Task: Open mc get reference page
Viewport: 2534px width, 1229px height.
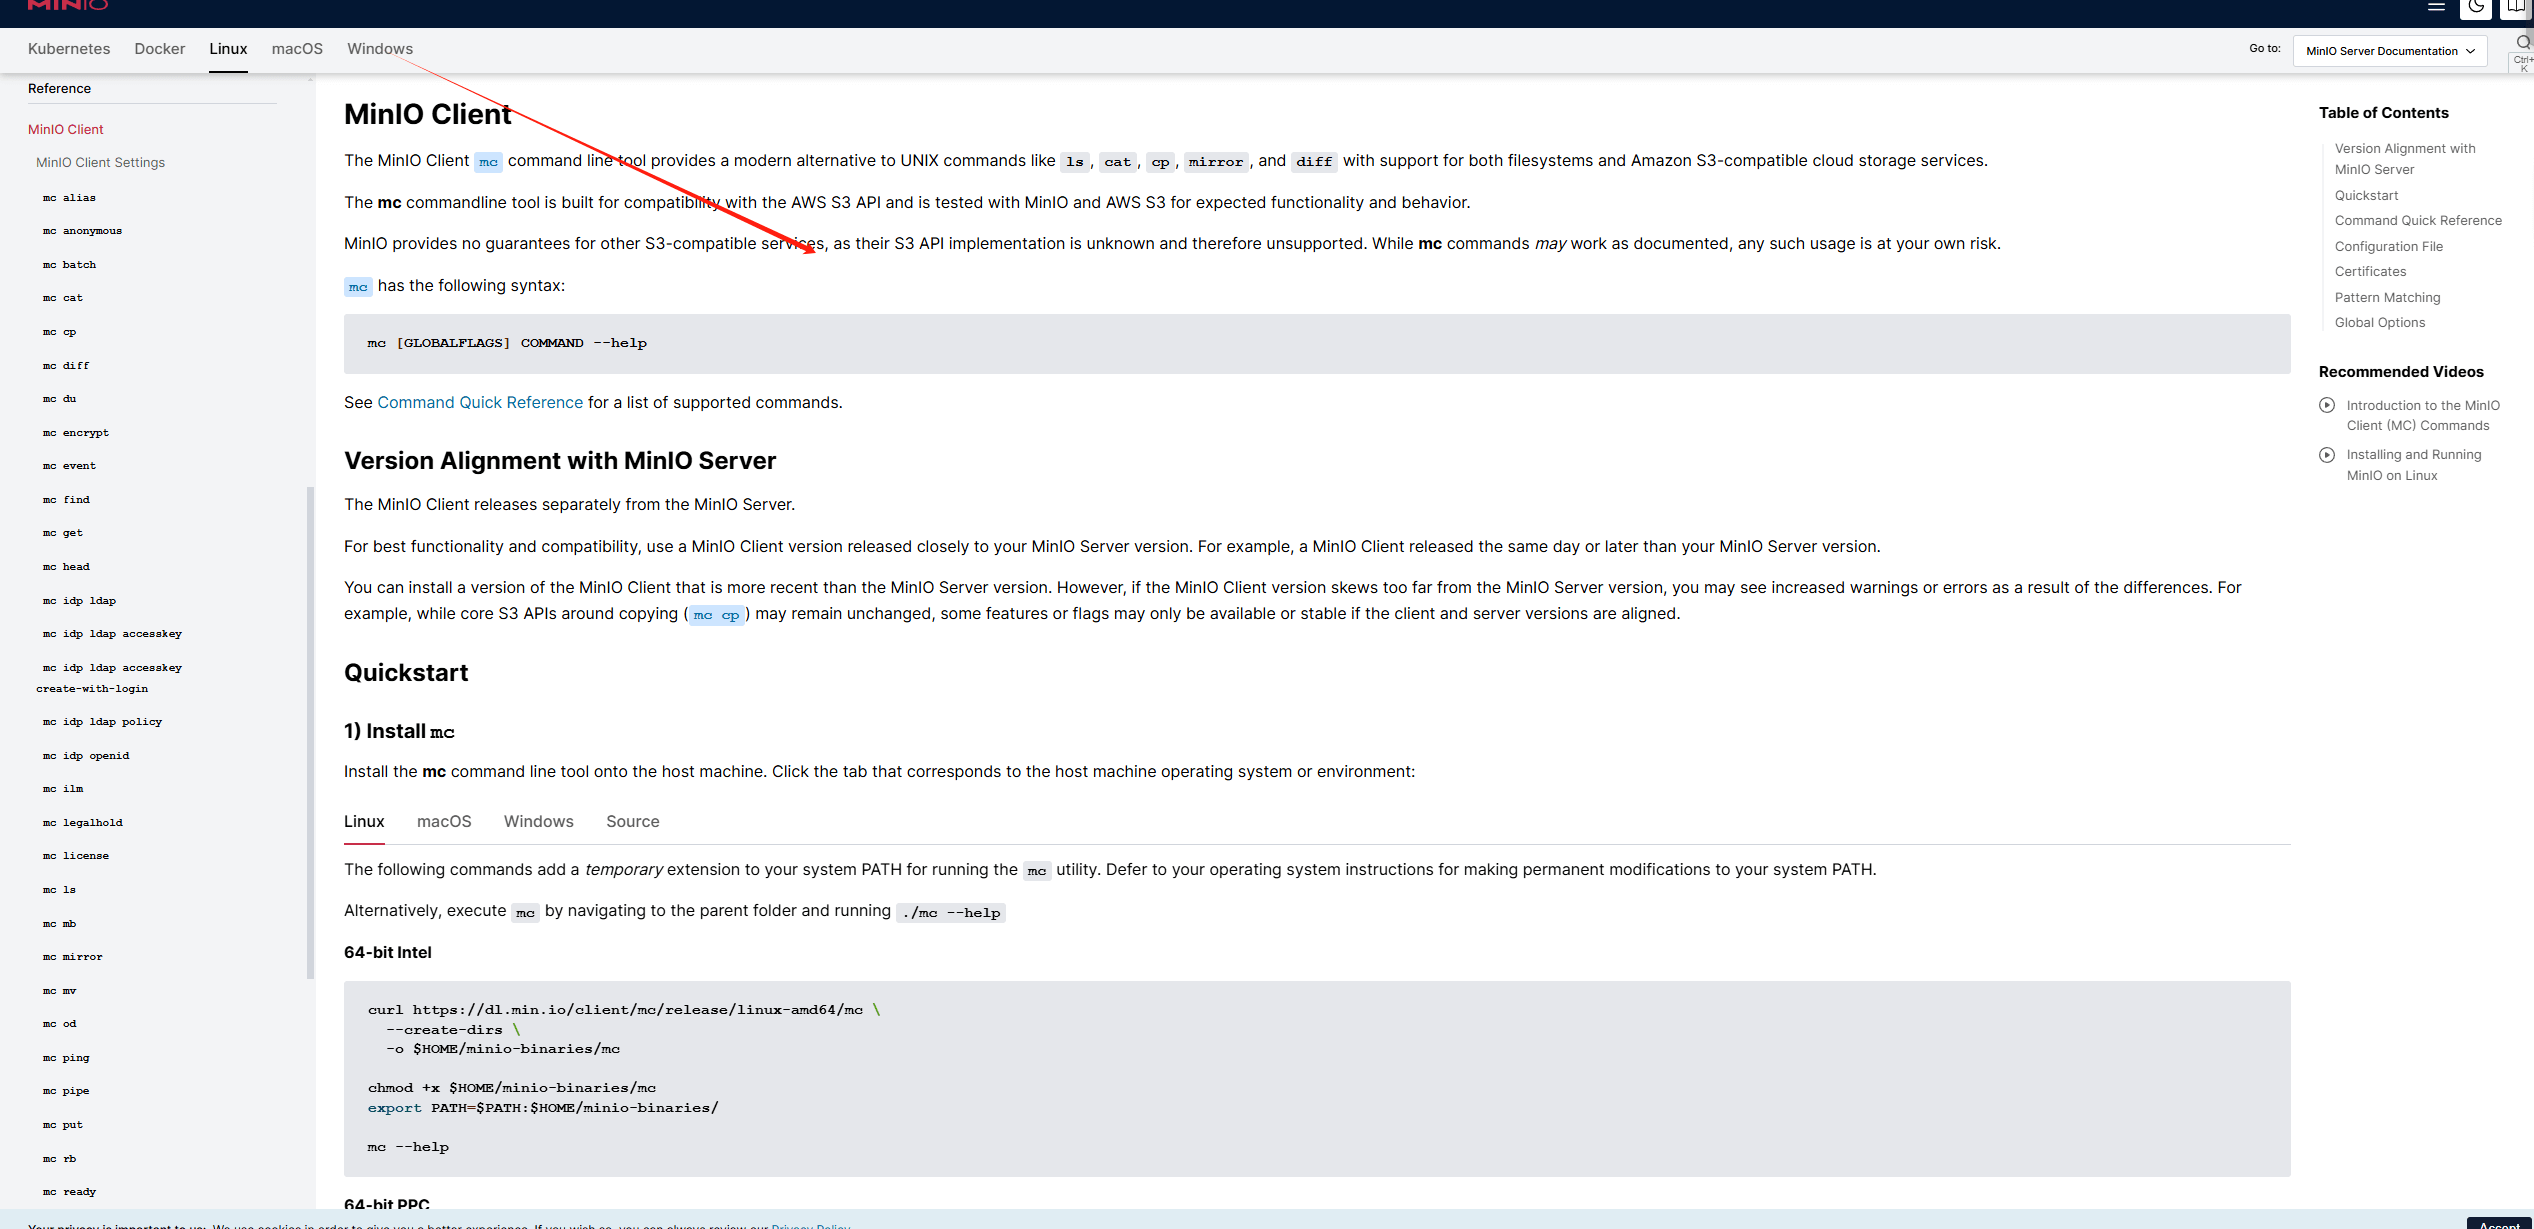Action: coord(63,533)
